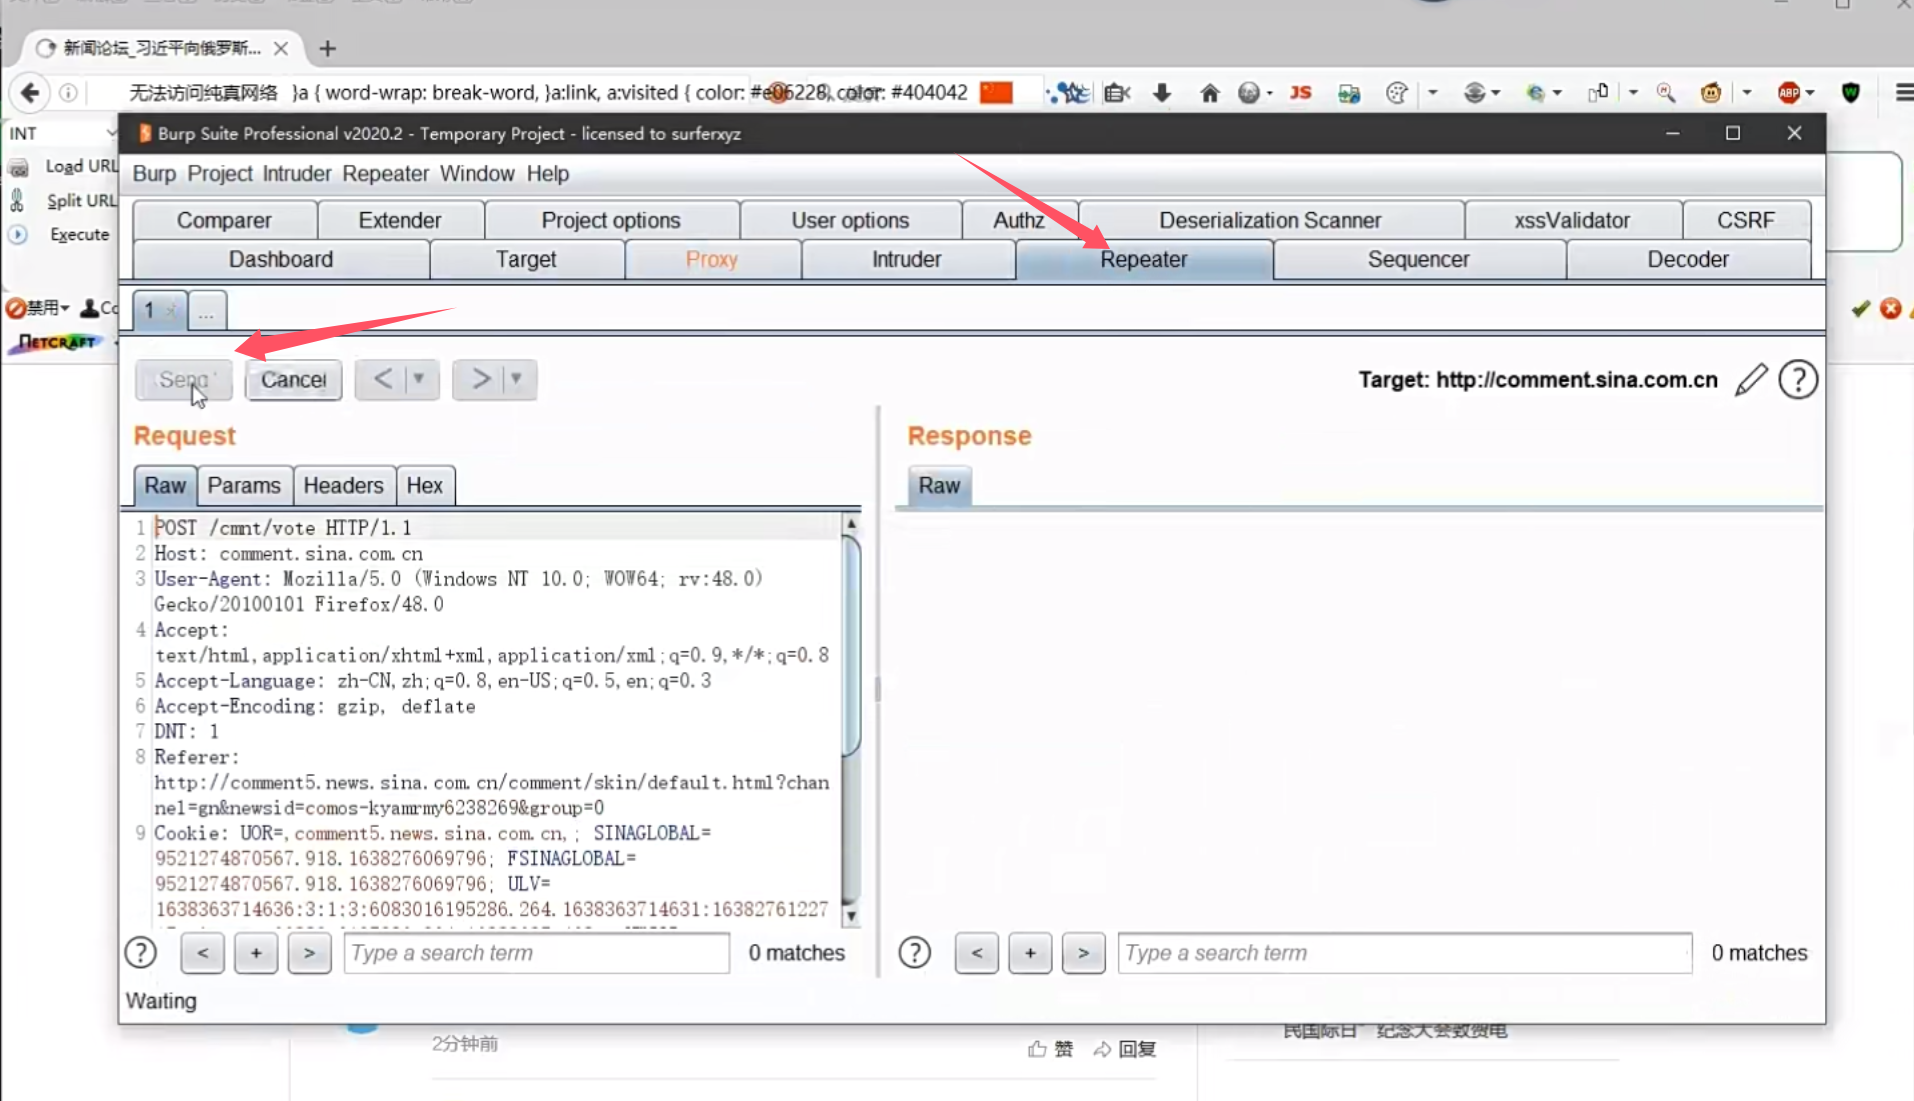Open the history-forward dropdown arrow
The width and height of the screenshot is (1914, 1101).
516,379
